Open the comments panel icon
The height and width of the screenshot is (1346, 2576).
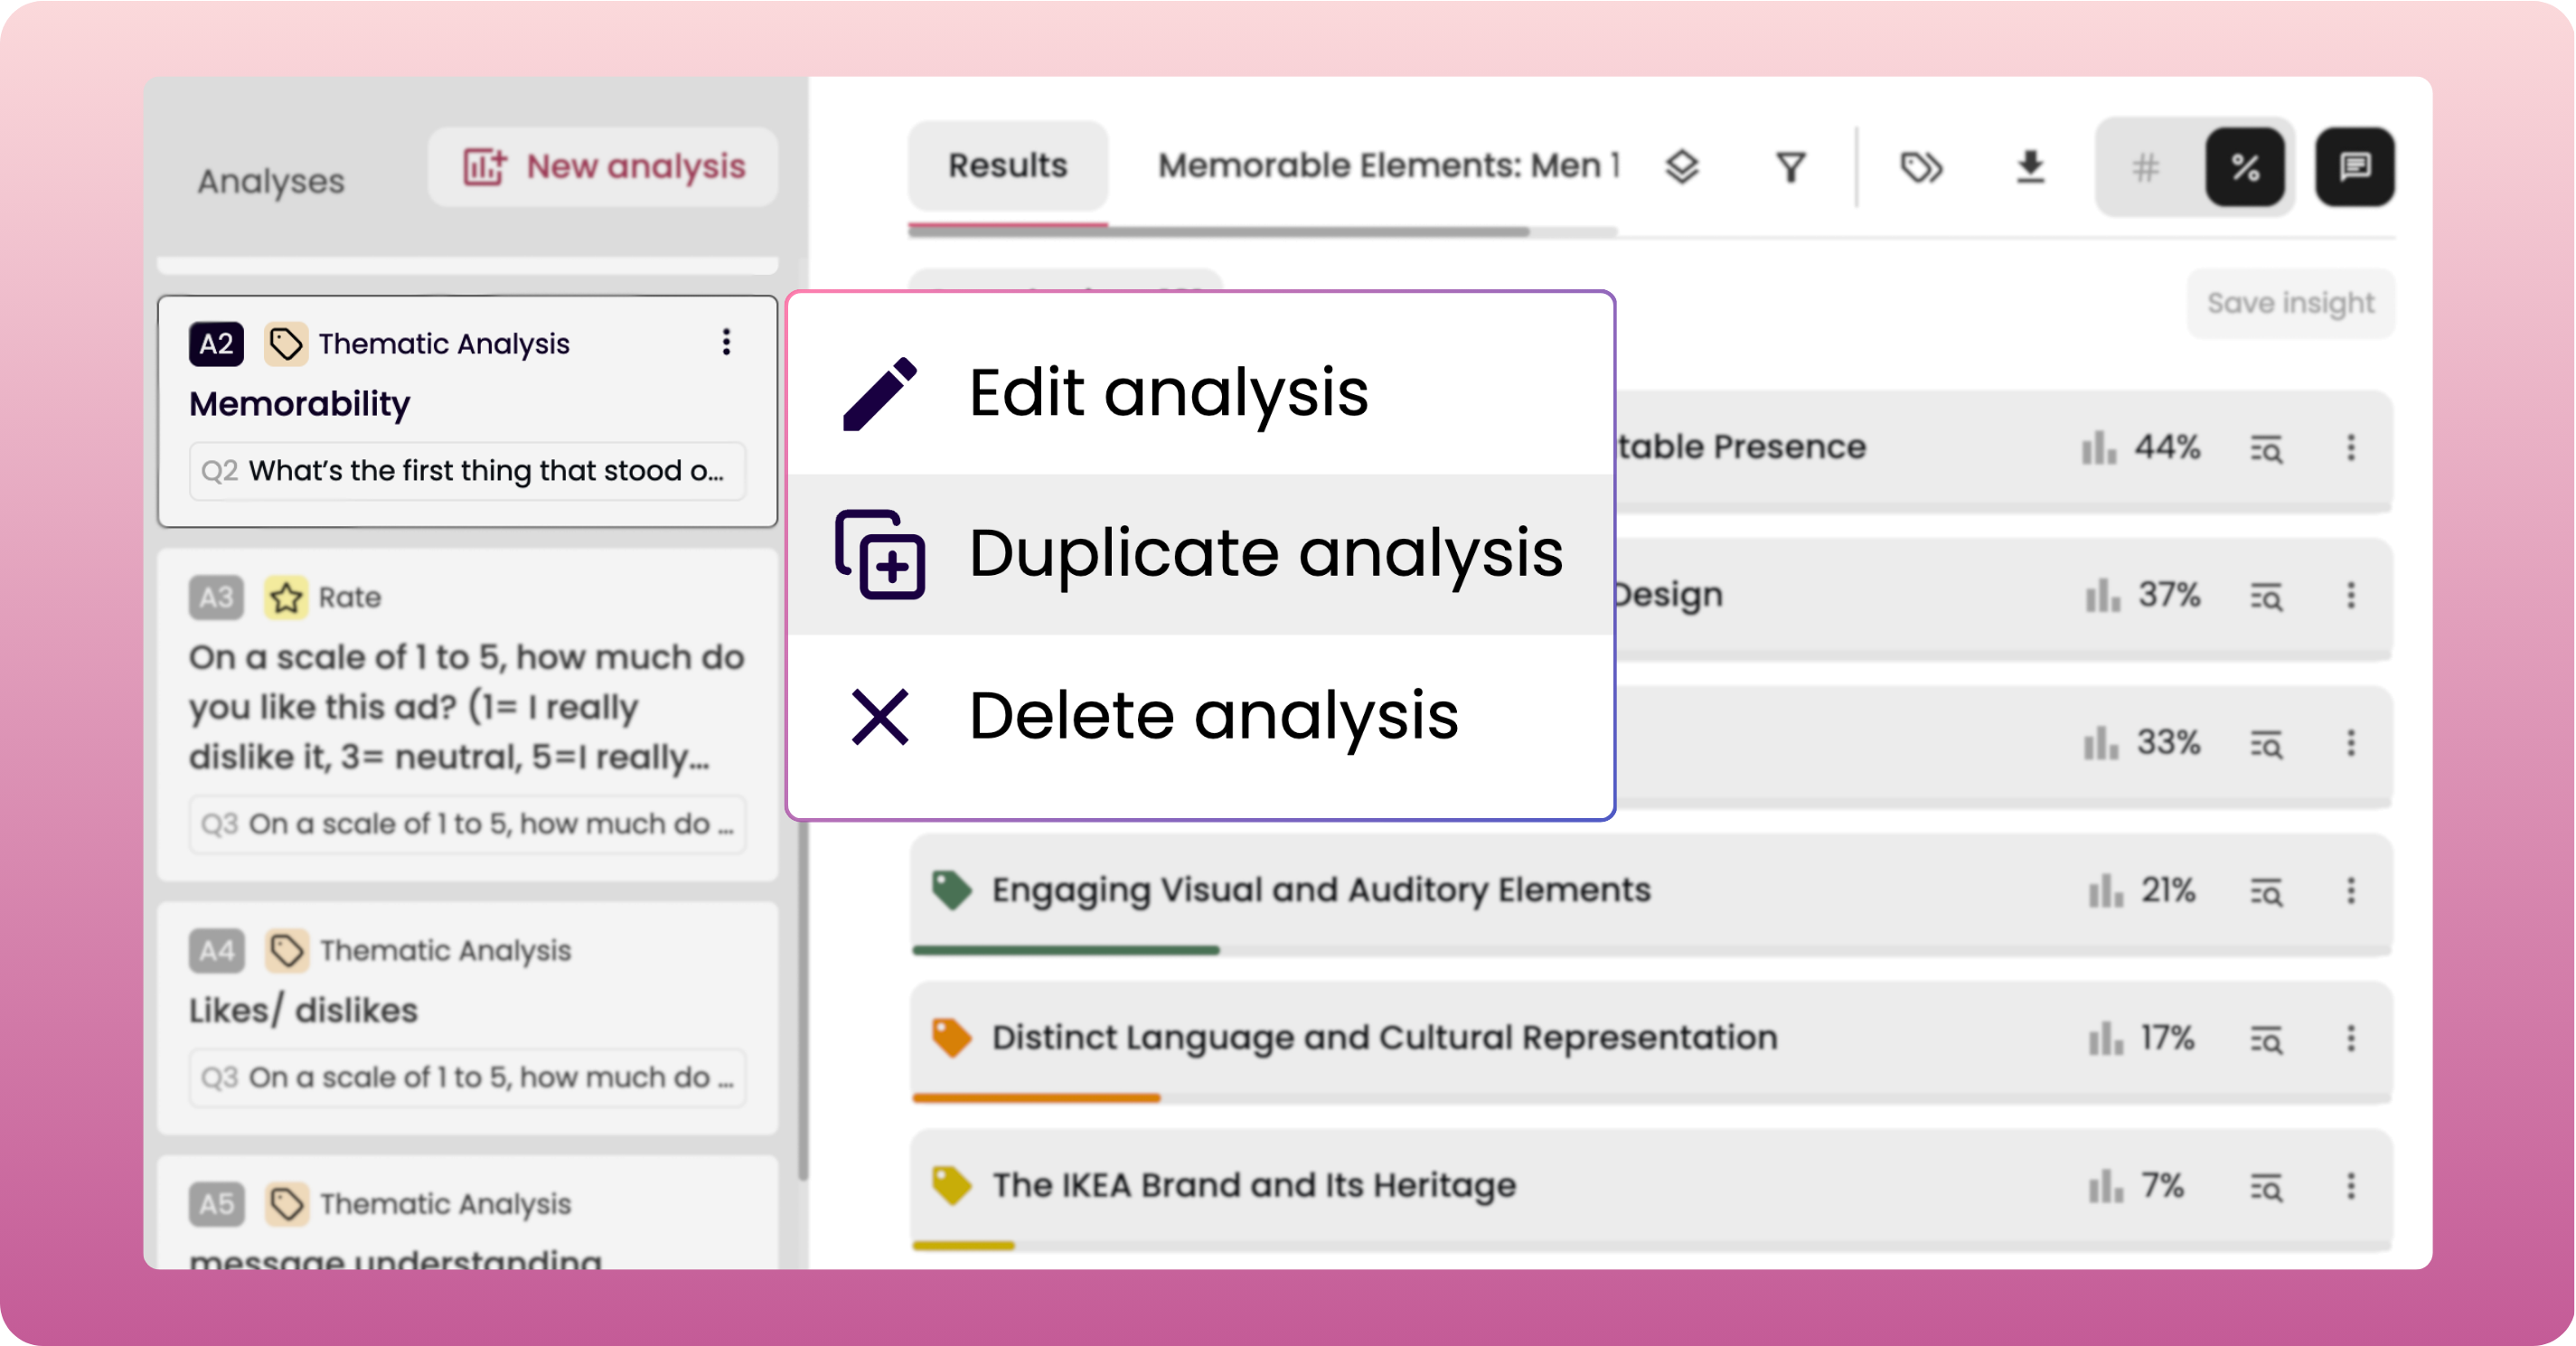(2354, 167)
